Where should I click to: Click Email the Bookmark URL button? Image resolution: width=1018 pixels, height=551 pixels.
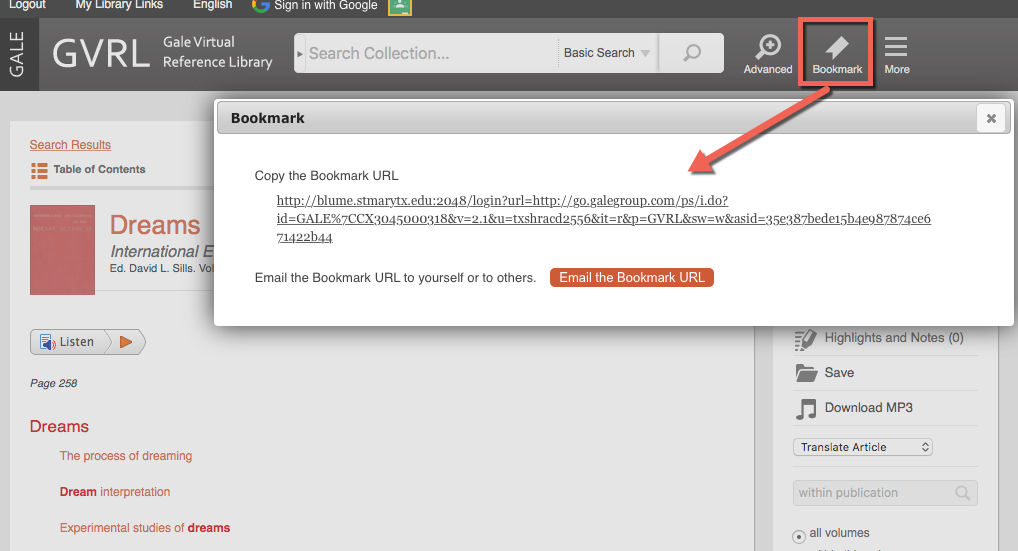pos(631,278)
